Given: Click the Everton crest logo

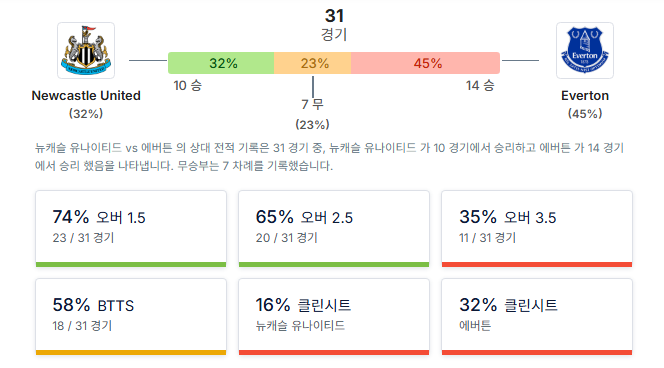Looking at the screenshot, I should (x=585, y=50).
